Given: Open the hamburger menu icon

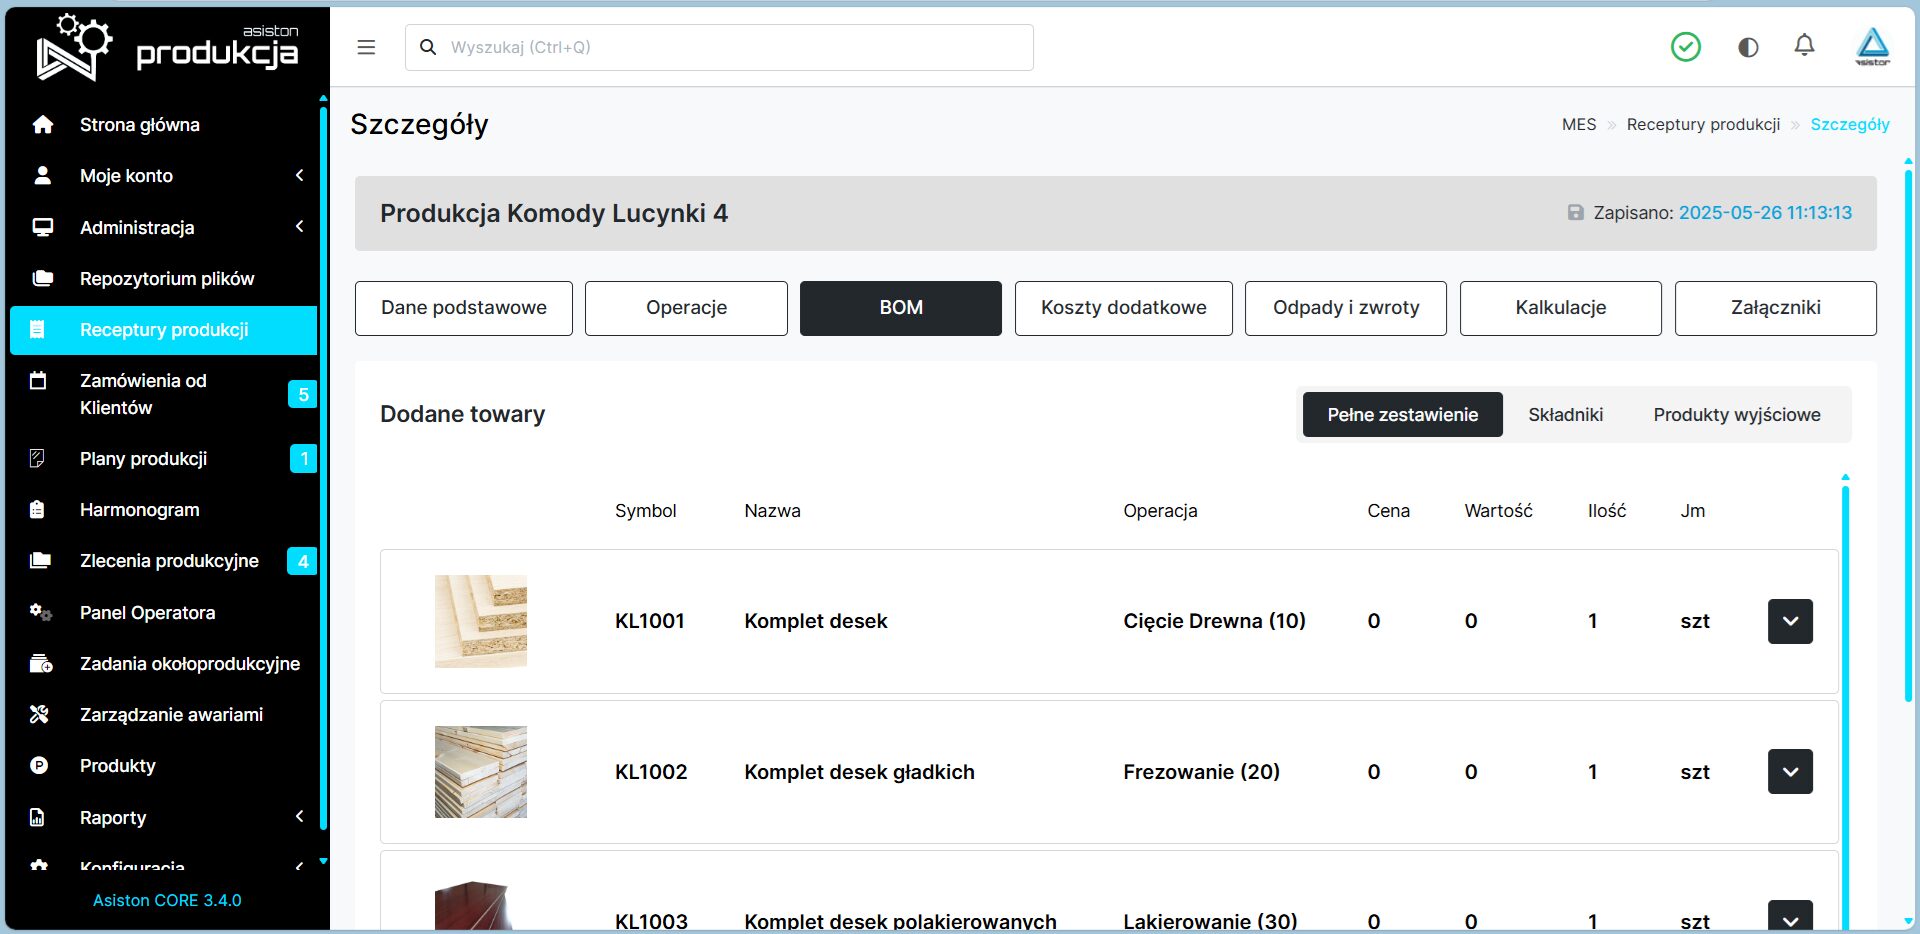Looking at the screenshot, I should coord(366,47).
